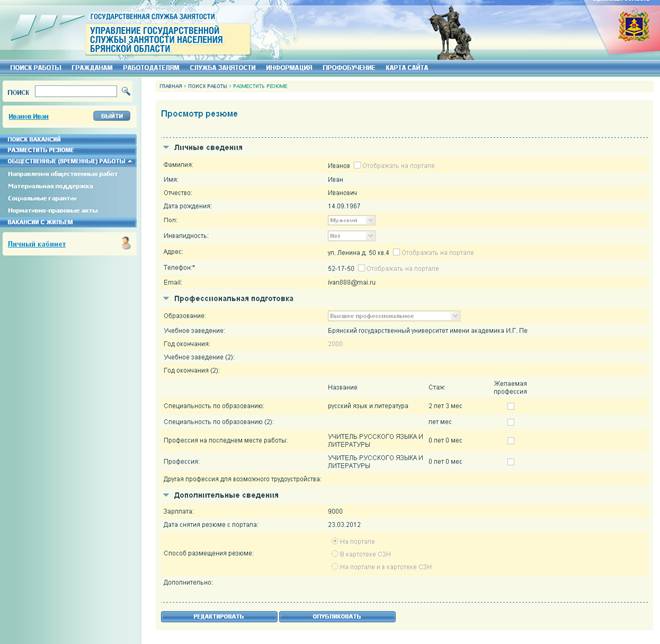Collapse the Дополнительные сведения section
Viewport: 660px width, 644px height.
[166, 495]
